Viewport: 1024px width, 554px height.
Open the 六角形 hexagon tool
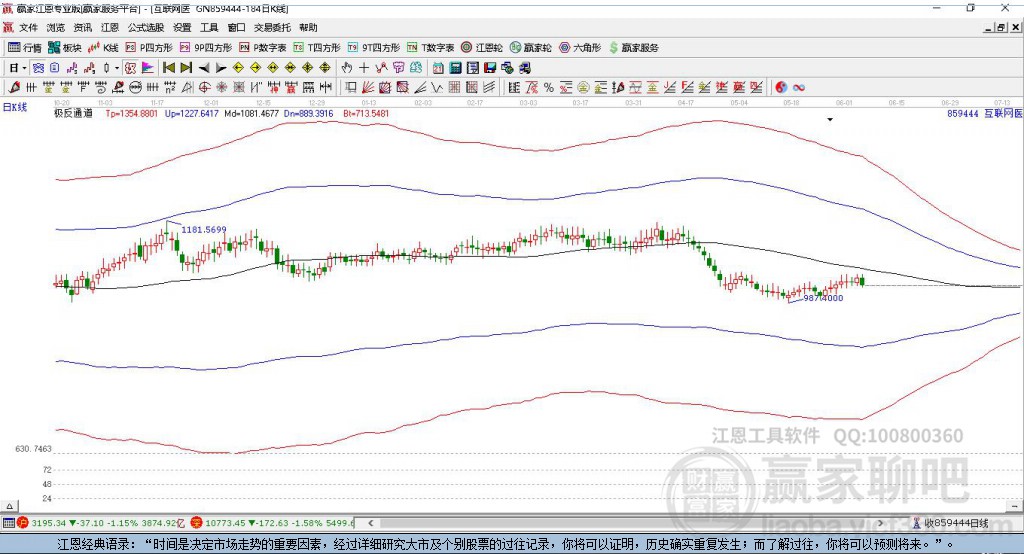click(580, 48)
